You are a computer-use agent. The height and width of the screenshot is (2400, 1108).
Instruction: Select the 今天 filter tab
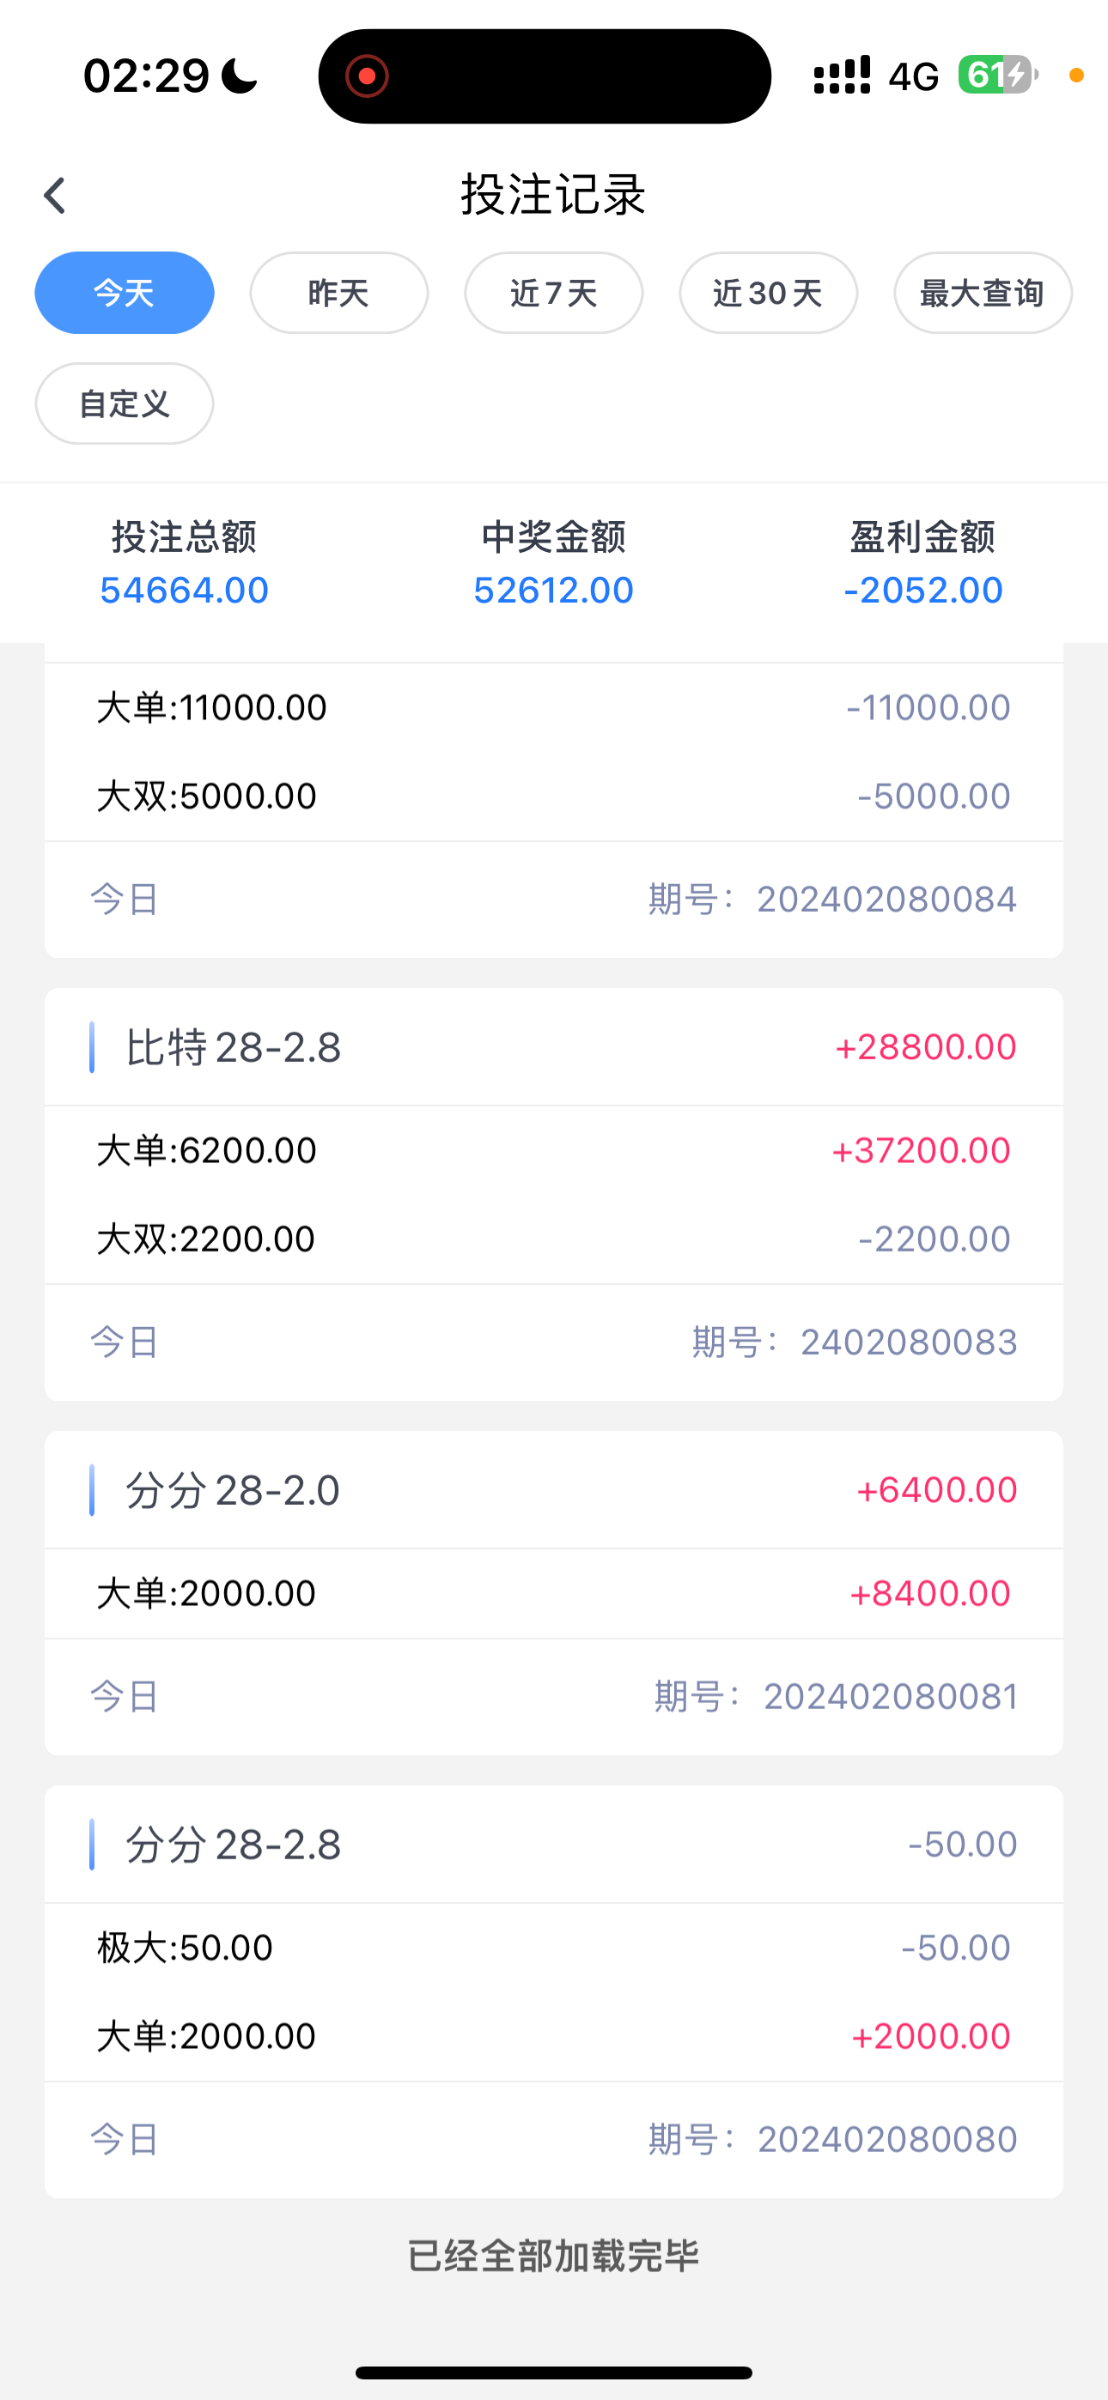(124, 293)
